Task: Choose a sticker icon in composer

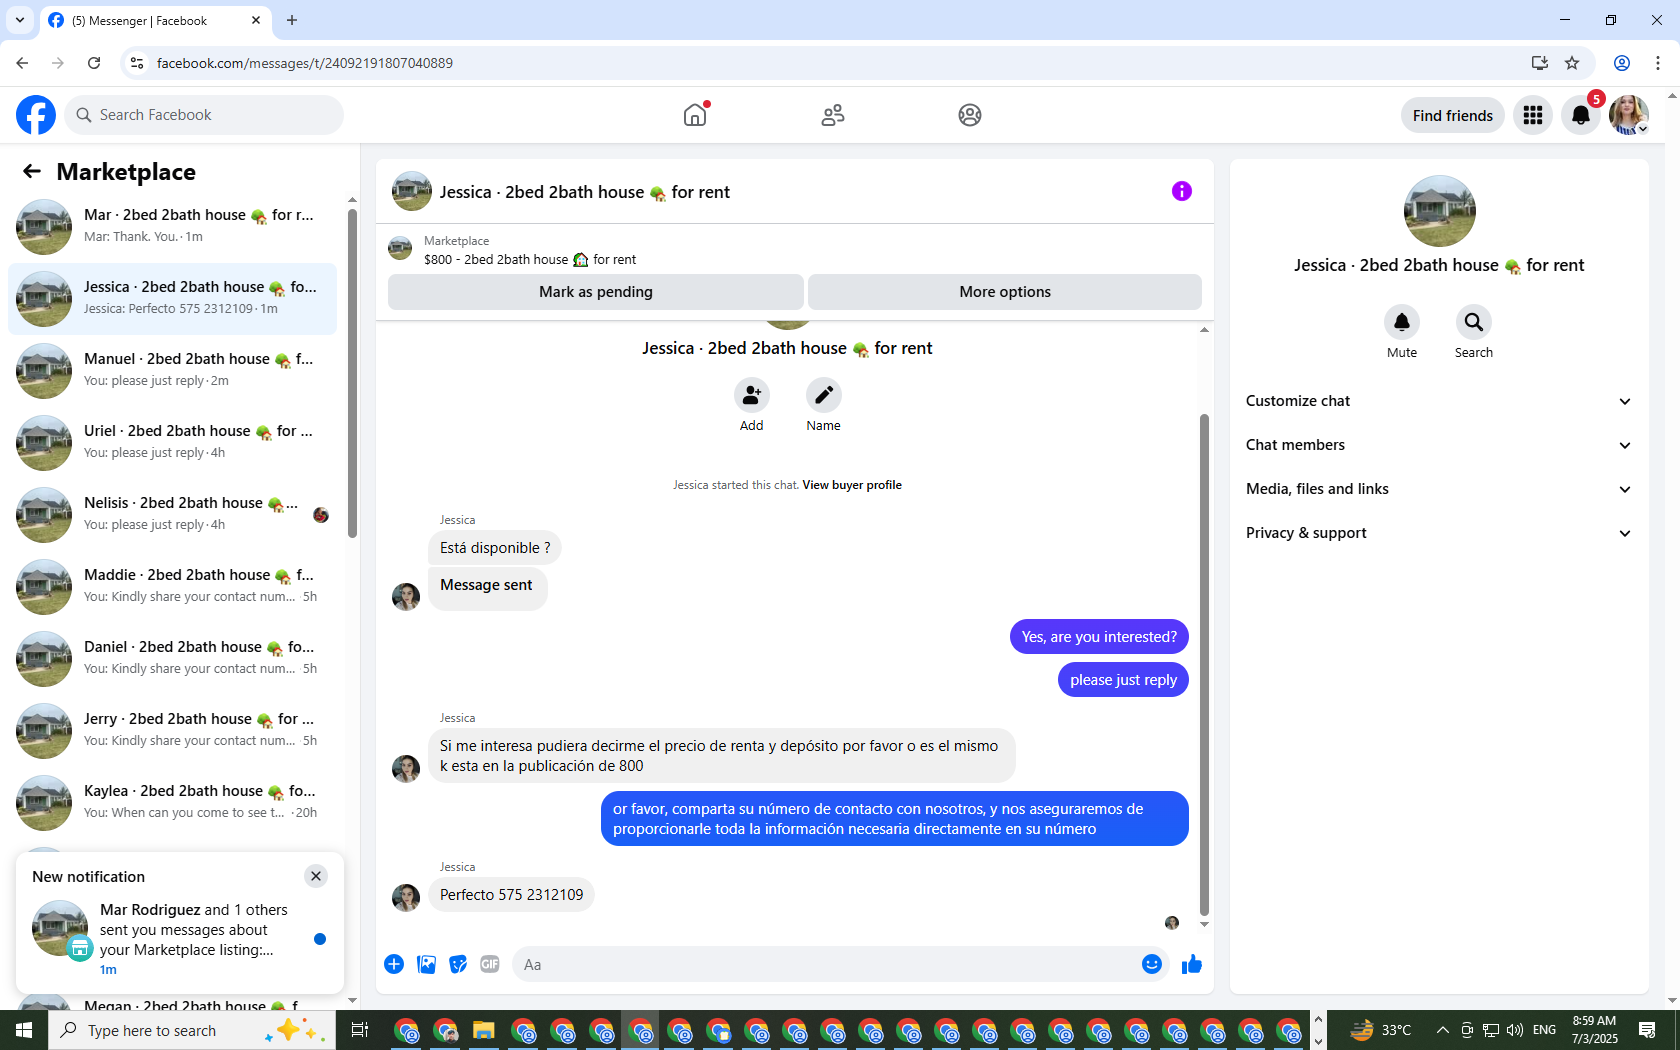Action: pyautogui.click(x=458, y=964)
